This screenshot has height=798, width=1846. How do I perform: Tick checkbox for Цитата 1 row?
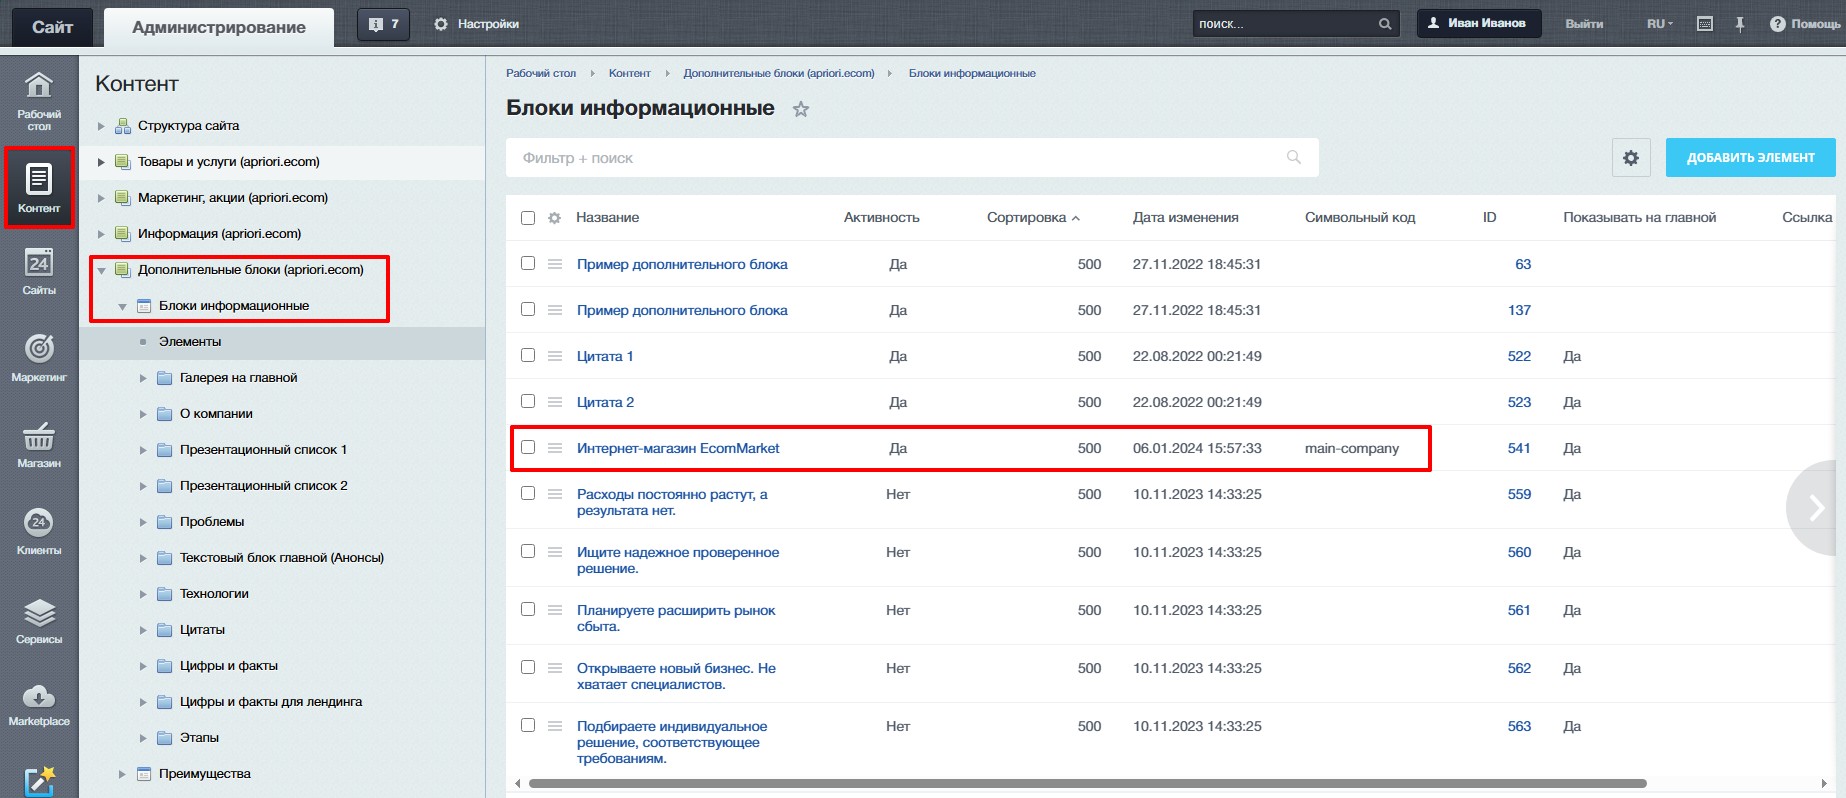point(528,356)
